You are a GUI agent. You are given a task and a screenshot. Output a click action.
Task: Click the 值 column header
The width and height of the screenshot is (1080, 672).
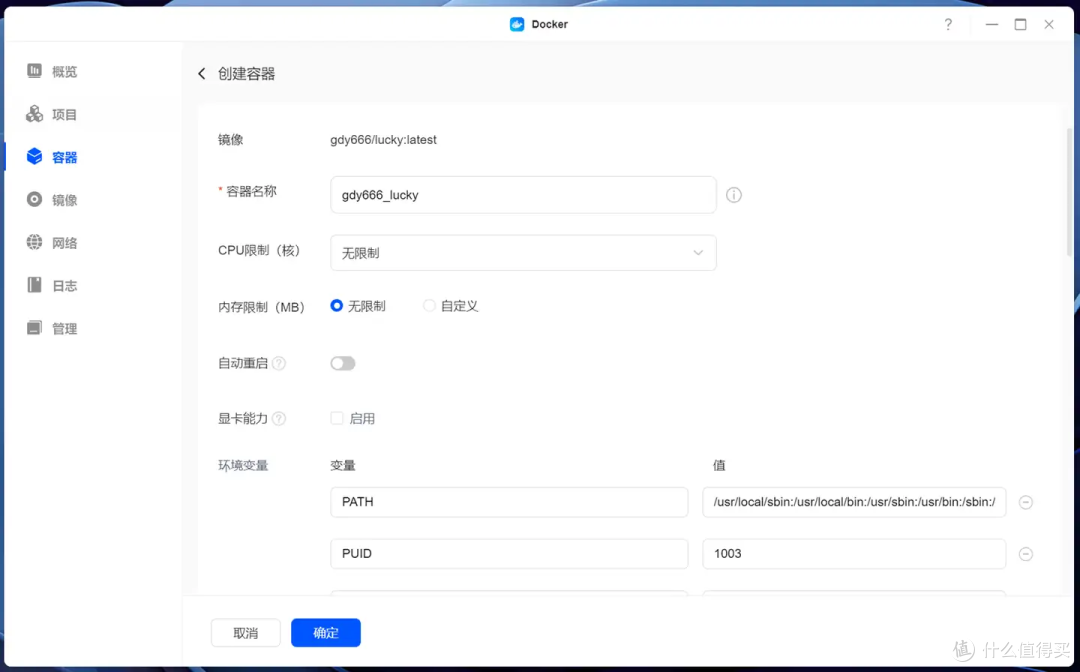(719, 465)
